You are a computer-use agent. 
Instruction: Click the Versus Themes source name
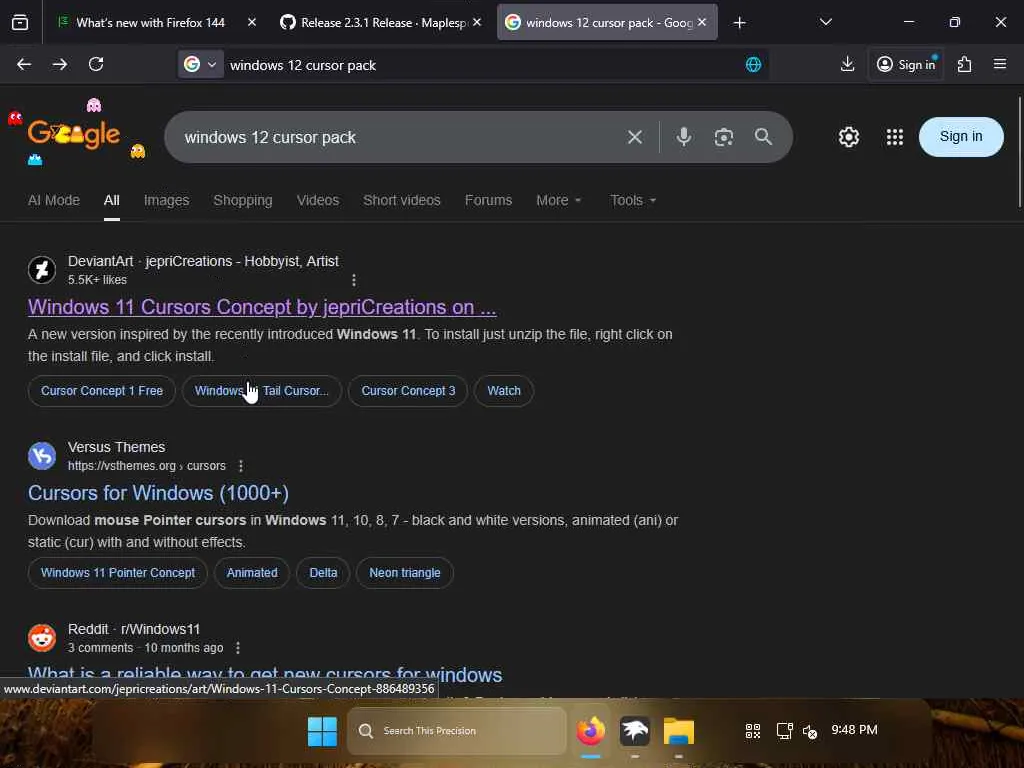[116, 447]
